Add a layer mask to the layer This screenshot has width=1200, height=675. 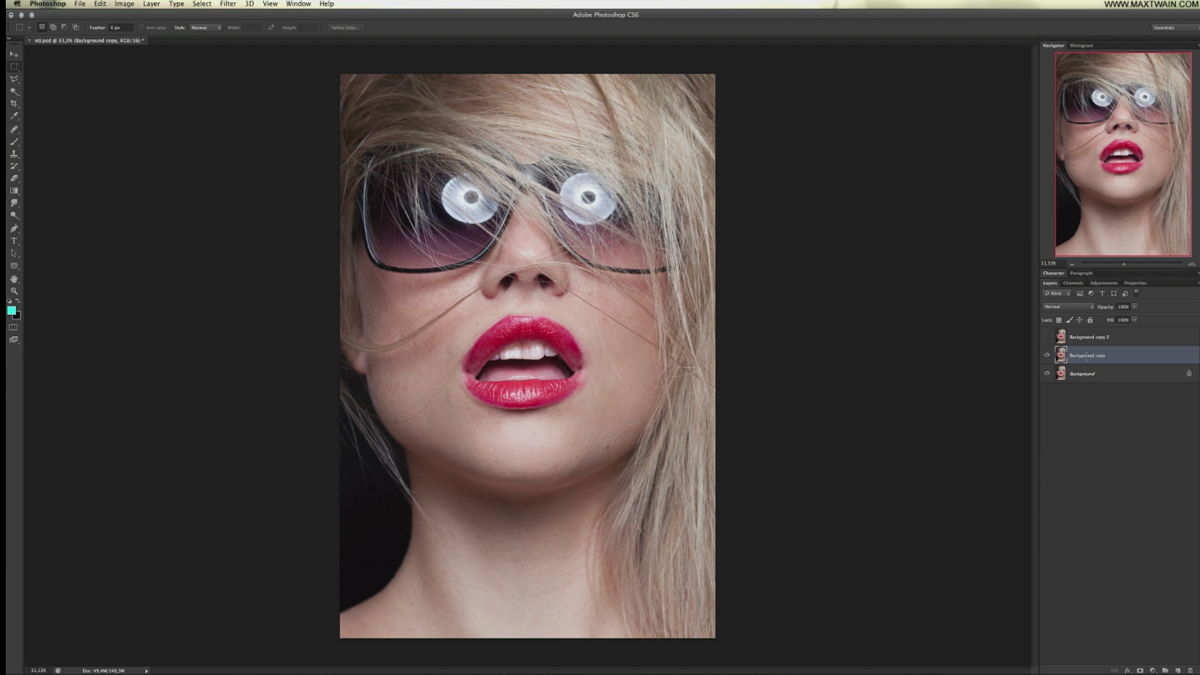click(x=1139, y=670)
